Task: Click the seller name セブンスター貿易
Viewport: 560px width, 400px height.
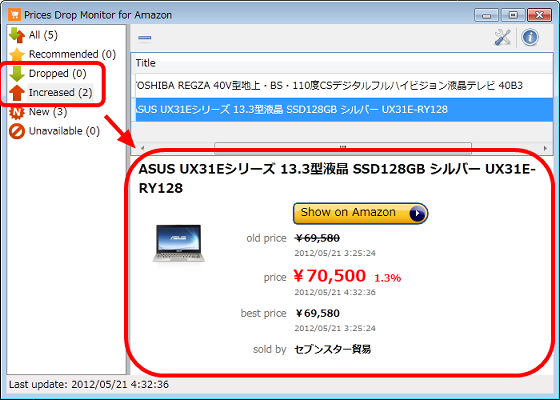Action: click(332, 349)
